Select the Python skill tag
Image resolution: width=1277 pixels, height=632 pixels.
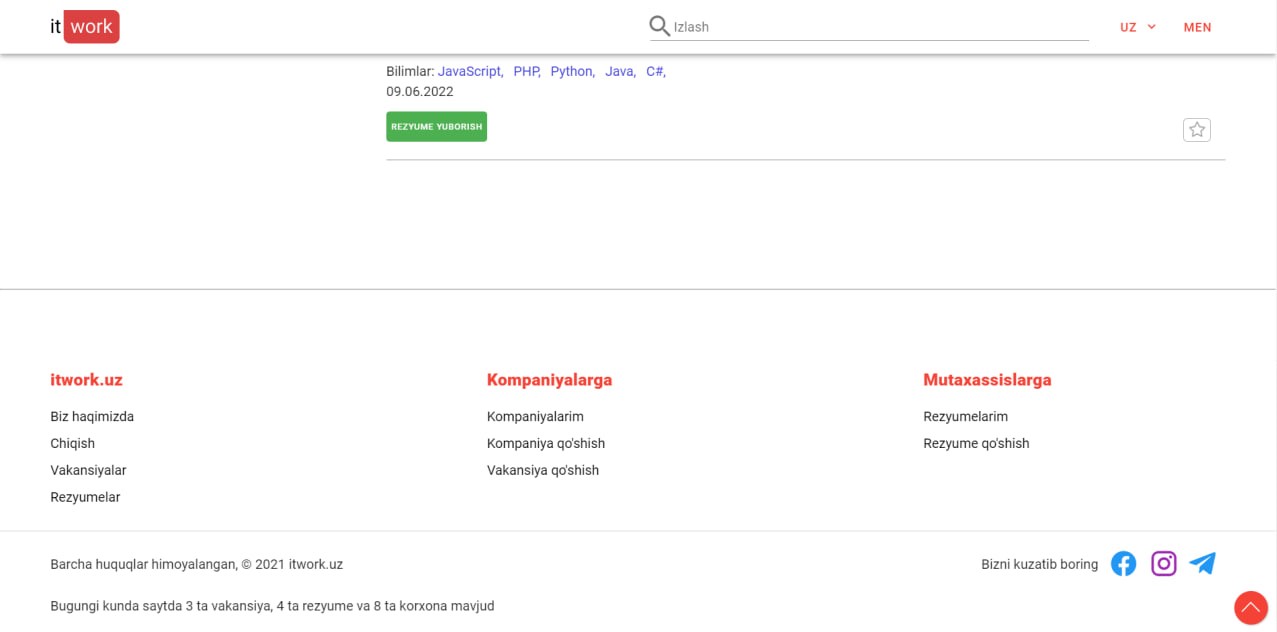point(571,71)
